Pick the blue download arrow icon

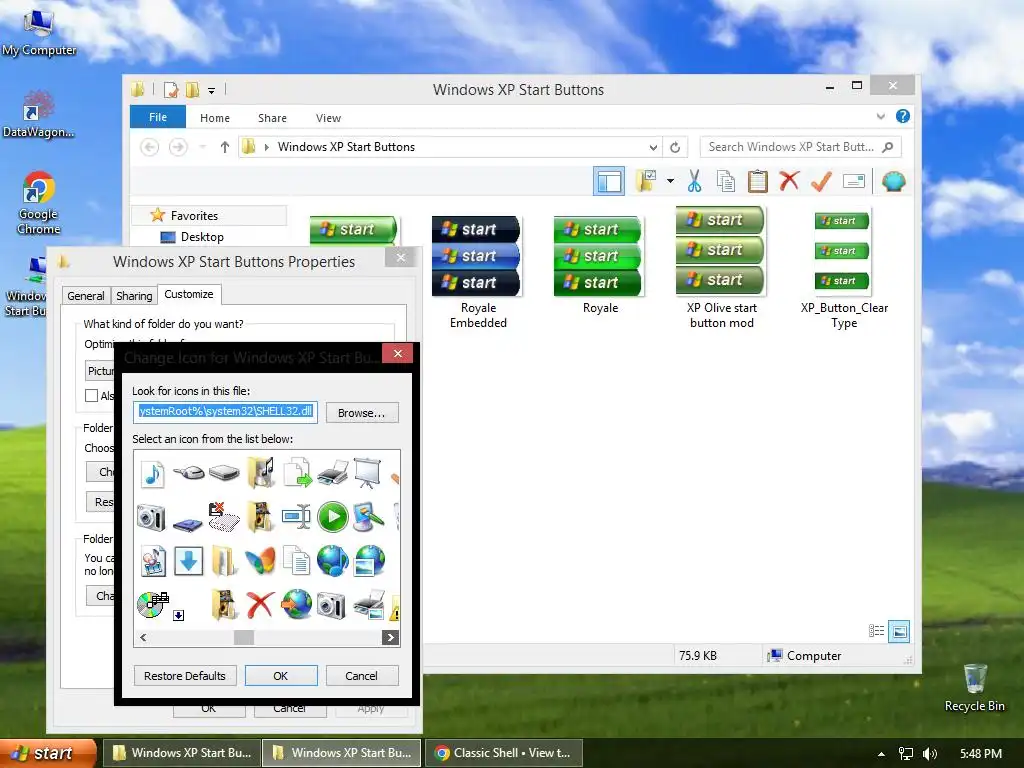189,561
